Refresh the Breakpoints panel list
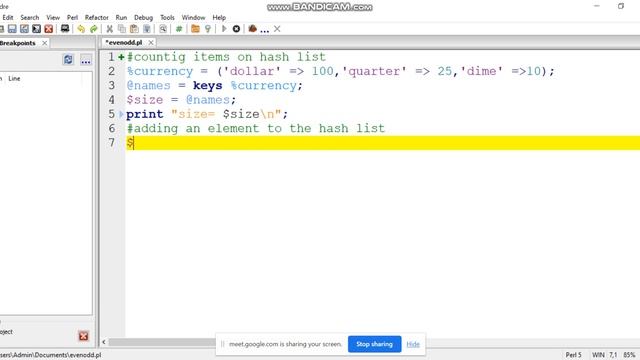The height and width of the screenshot is (360, 640). pyautogui.click(x=68, y=60)
